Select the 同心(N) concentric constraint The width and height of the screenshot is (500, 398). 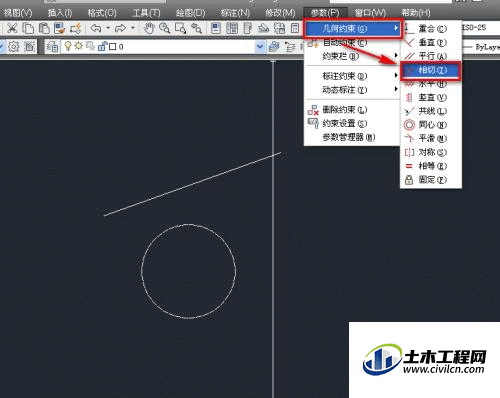[x=431, y=125]
